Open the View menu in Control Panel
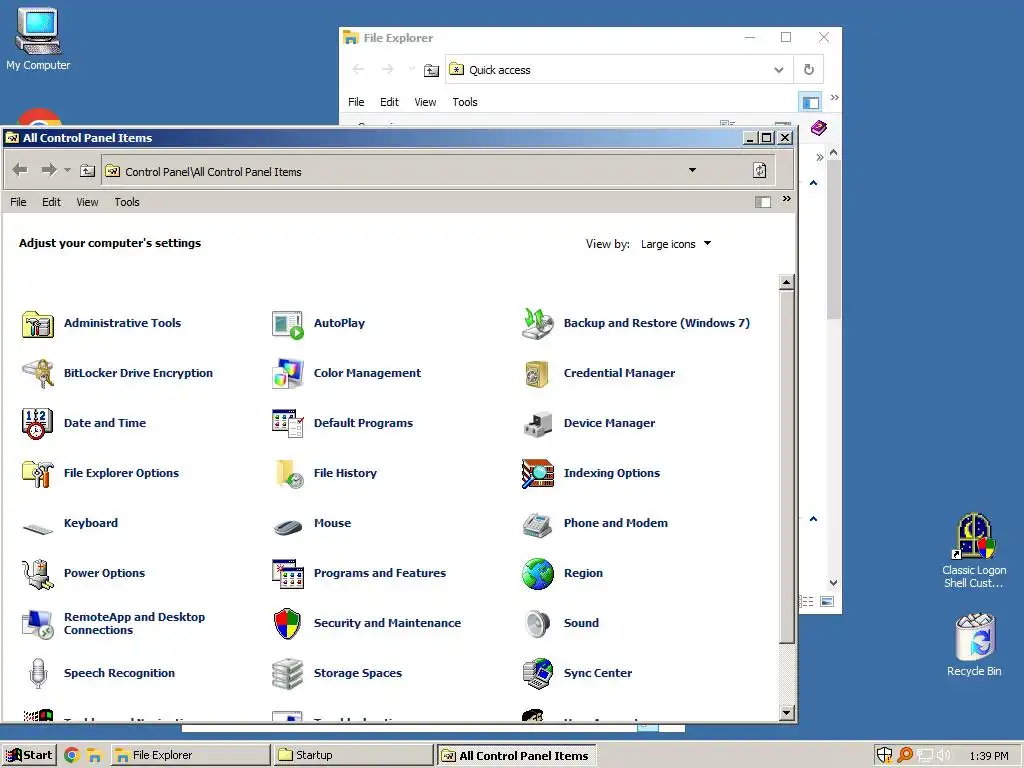The height and width of the screenshot is (768, 1024). pos(88,202)
